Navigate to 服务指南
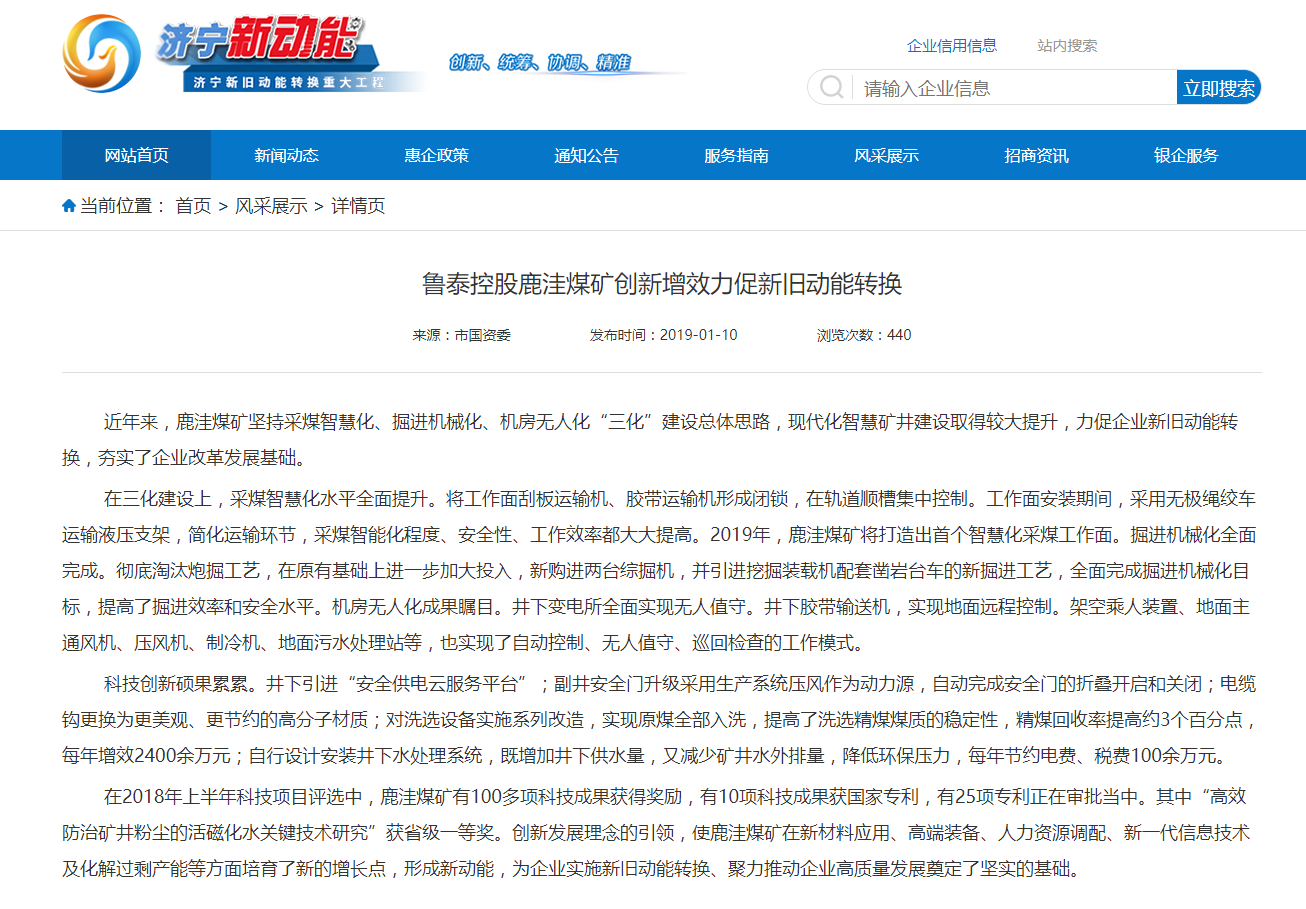The width and height of the screenshot is (1306, 909). coord(736,155)
